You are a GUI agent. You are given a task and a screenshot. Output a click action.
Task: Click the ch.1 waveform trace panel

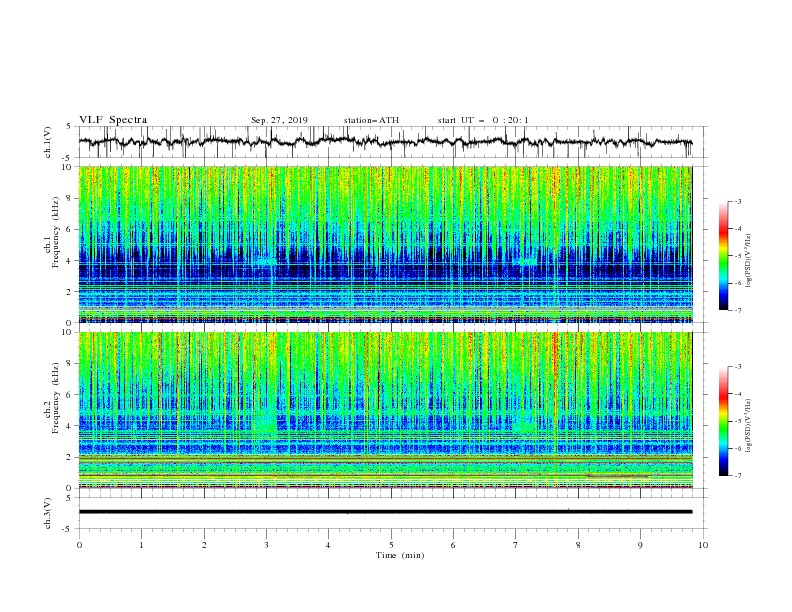(392, 142)
